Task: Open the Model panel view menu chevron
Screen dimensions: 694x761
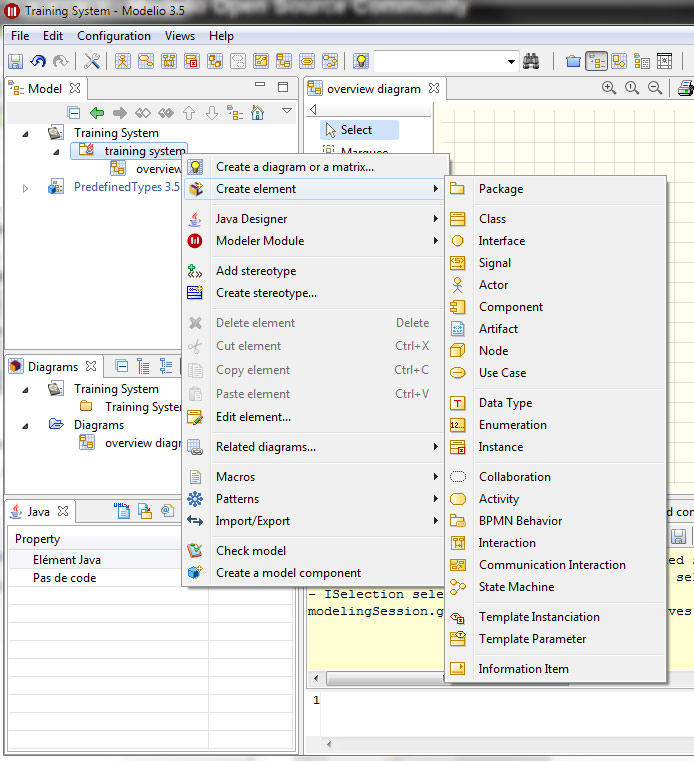Action: coord(287,111)
